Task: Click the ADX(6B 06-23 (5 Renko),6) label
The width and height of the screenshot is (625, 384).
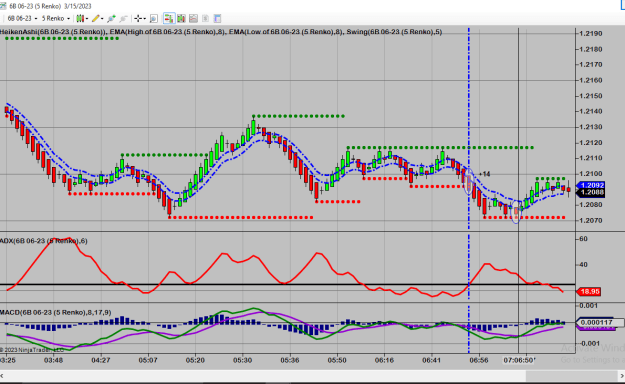Action: (43, 241)
